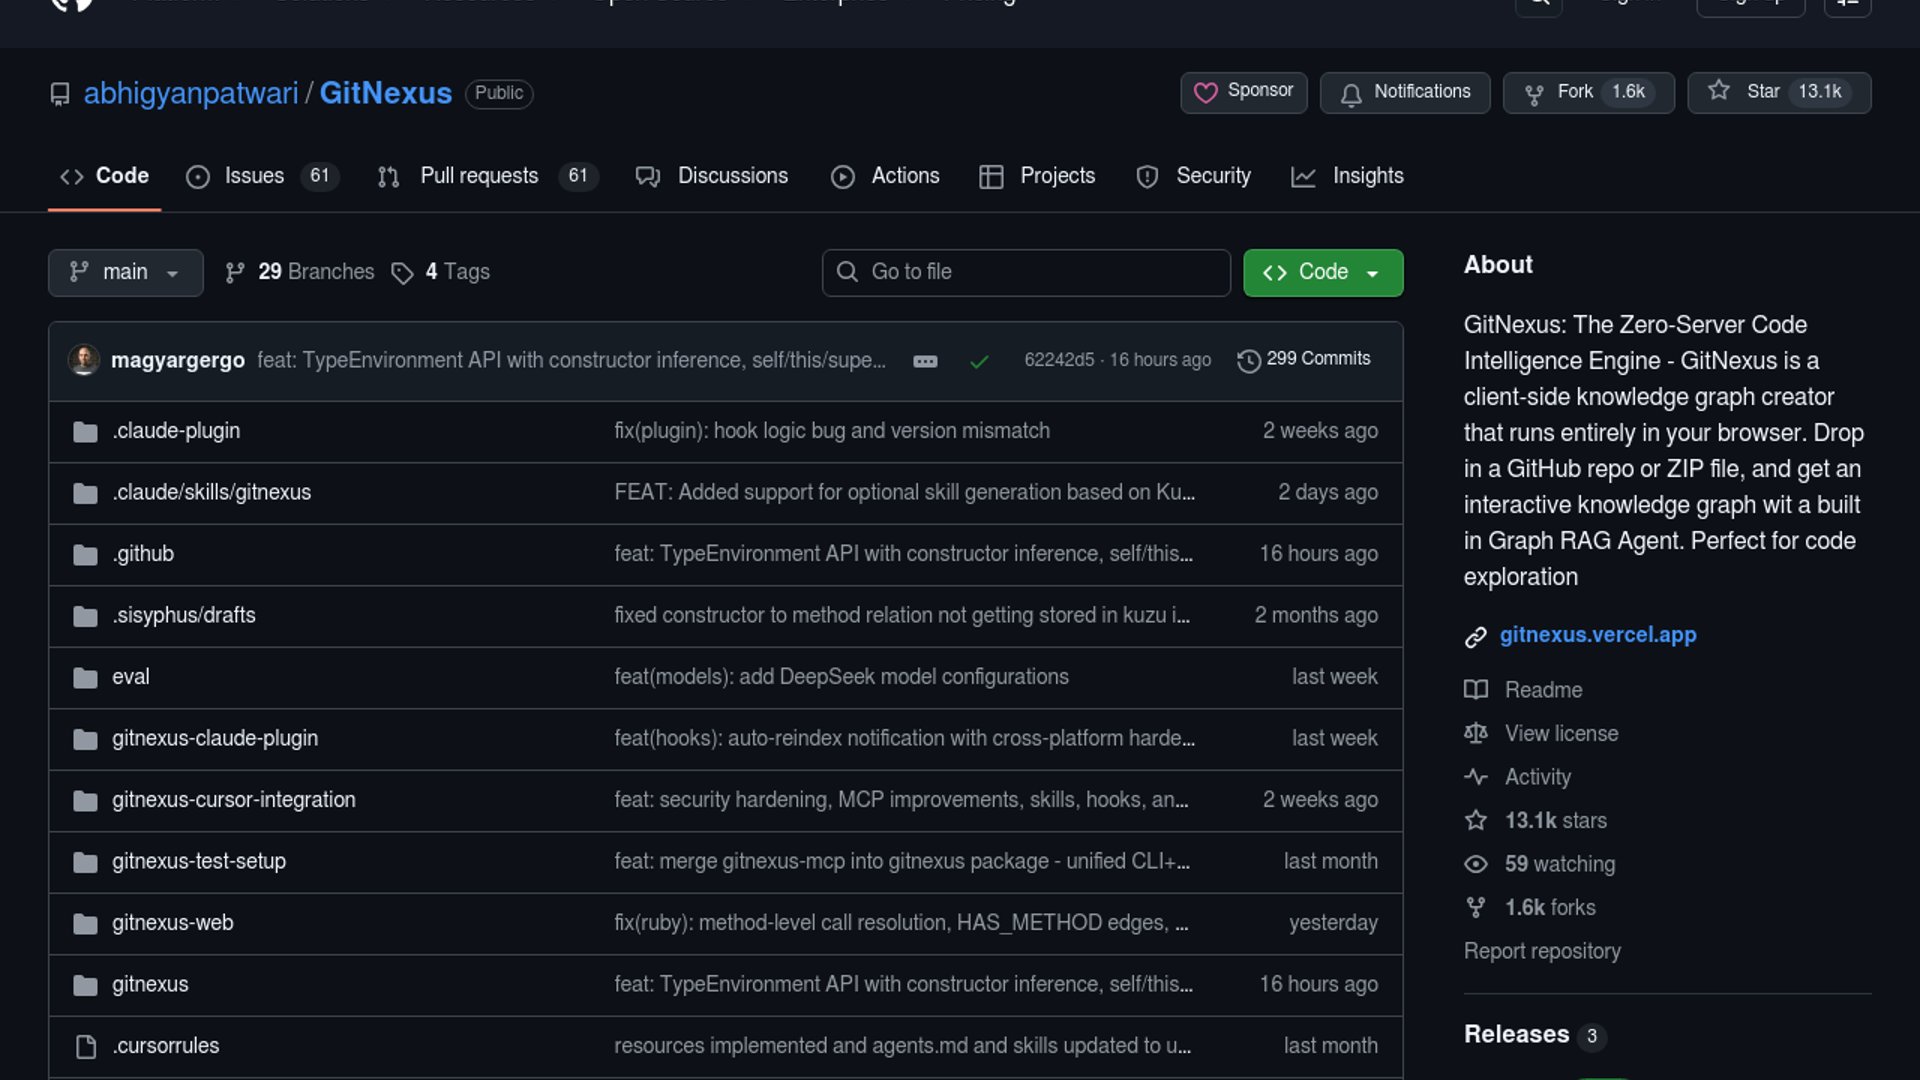View the 59 watching eye link
1920x1080 pixels.
(1559, 864)
